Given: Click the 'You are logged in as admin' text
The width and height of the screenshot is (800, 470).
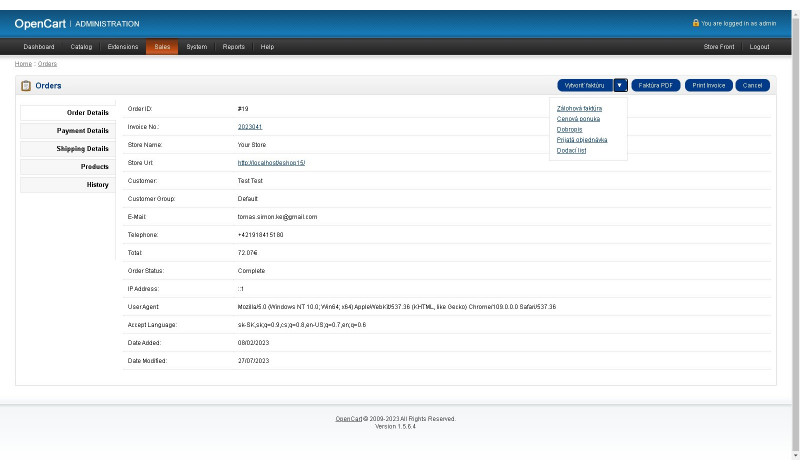Looking at the screenshot, I should (x=739, y=23).
